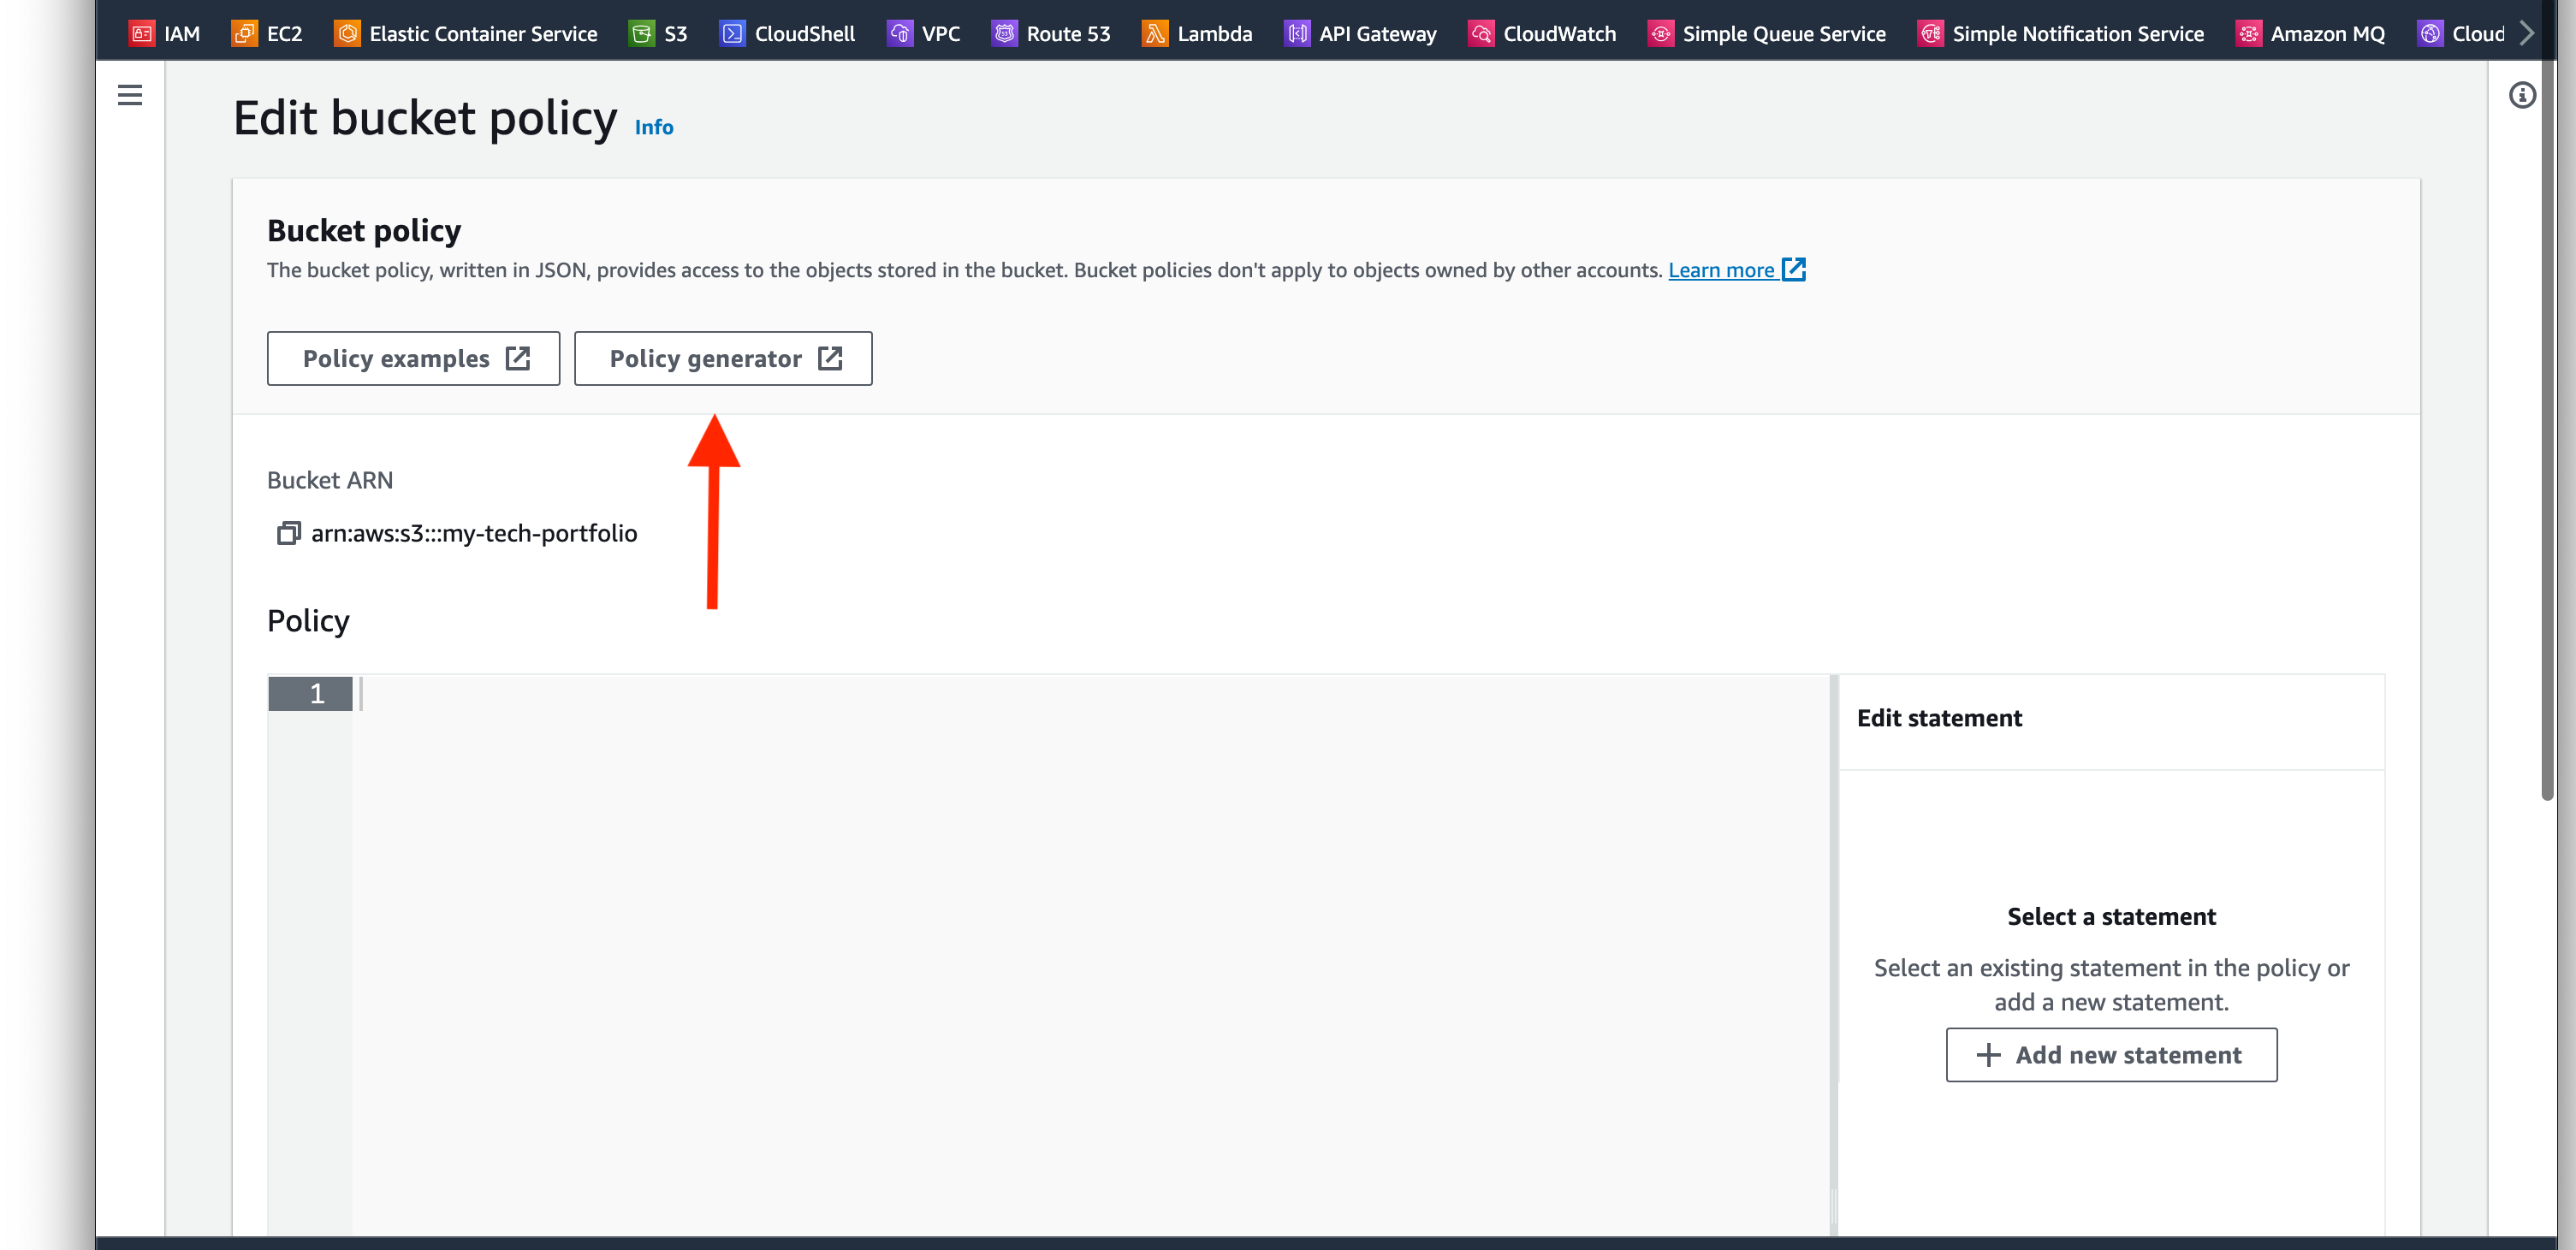Open API Gateway service icon
This screenshot has width=2576, height=1250.
point(1297,34)
